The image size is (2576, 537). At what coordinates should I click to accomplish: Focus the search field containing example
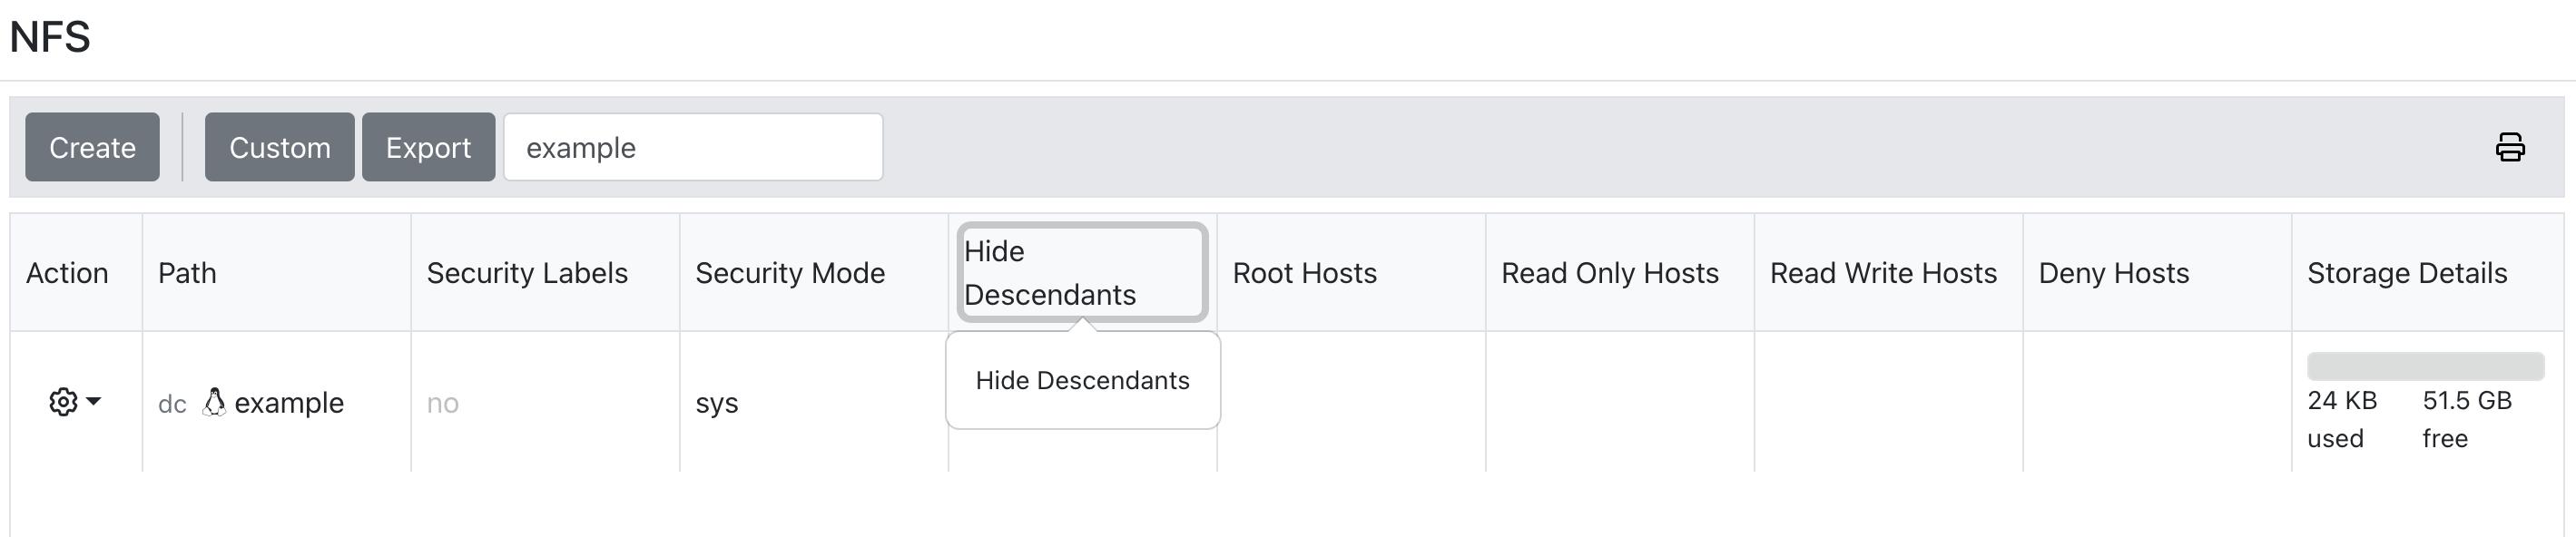tap(692, 147)
